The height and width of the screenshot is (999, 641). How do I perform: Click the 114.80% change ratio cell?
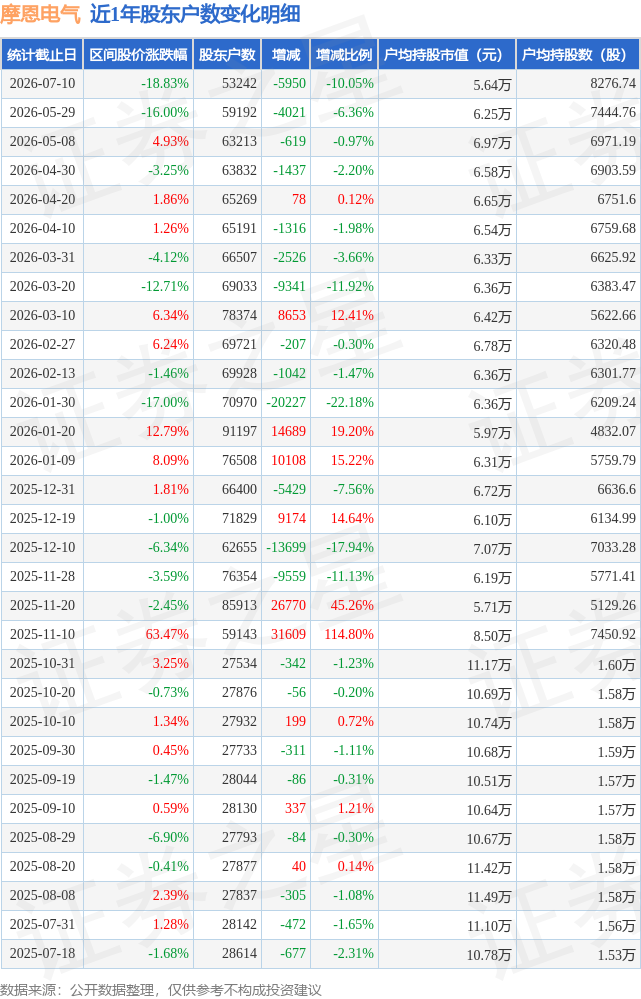(x=349, y=635)
